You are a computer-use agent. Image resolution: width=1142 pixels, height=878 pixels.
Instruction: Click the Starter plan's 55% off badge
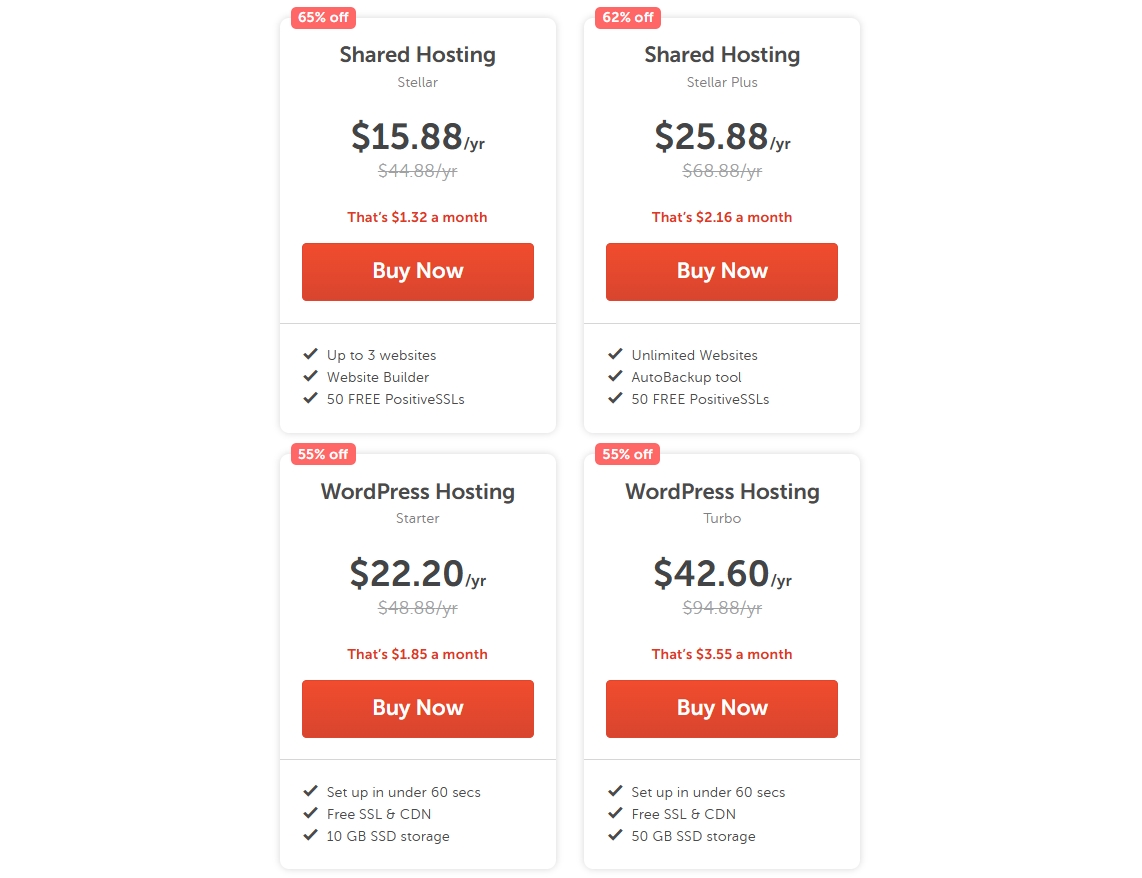coord(323,454)
